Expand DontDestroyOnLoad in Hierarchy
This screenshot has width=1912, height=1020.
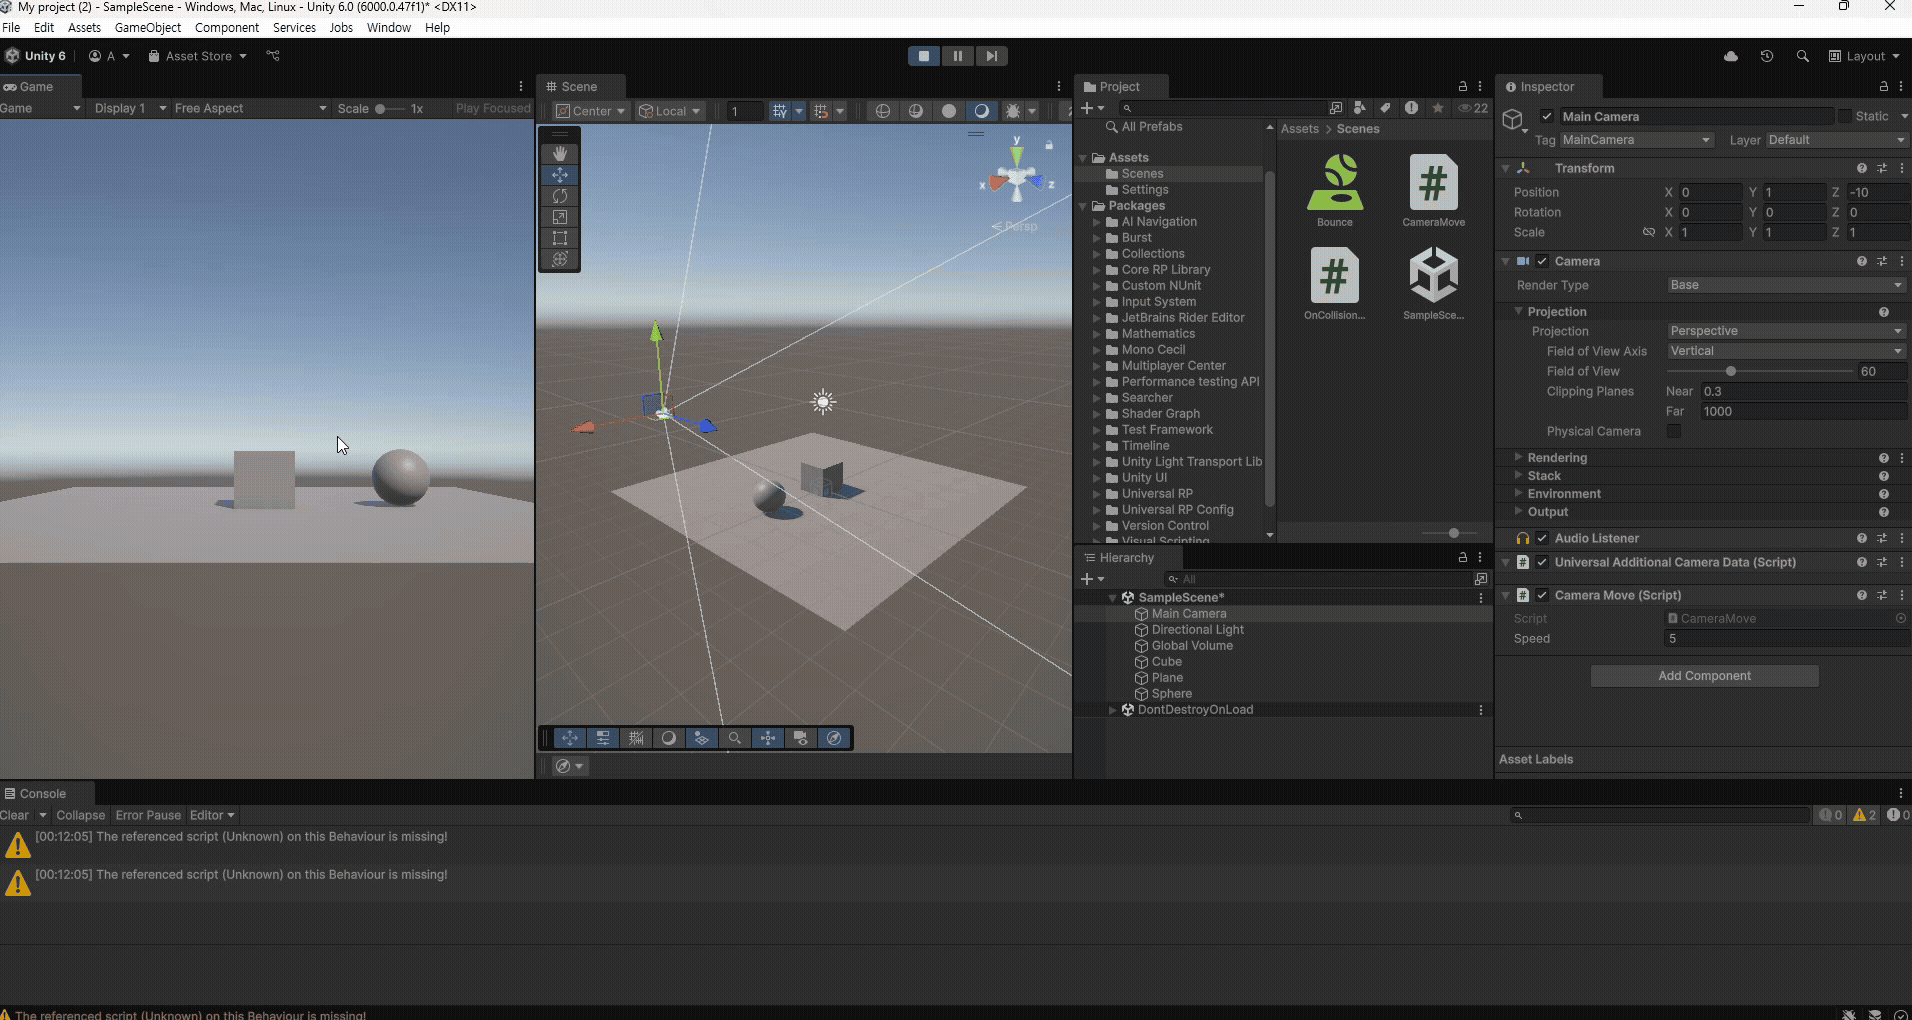1112,710
